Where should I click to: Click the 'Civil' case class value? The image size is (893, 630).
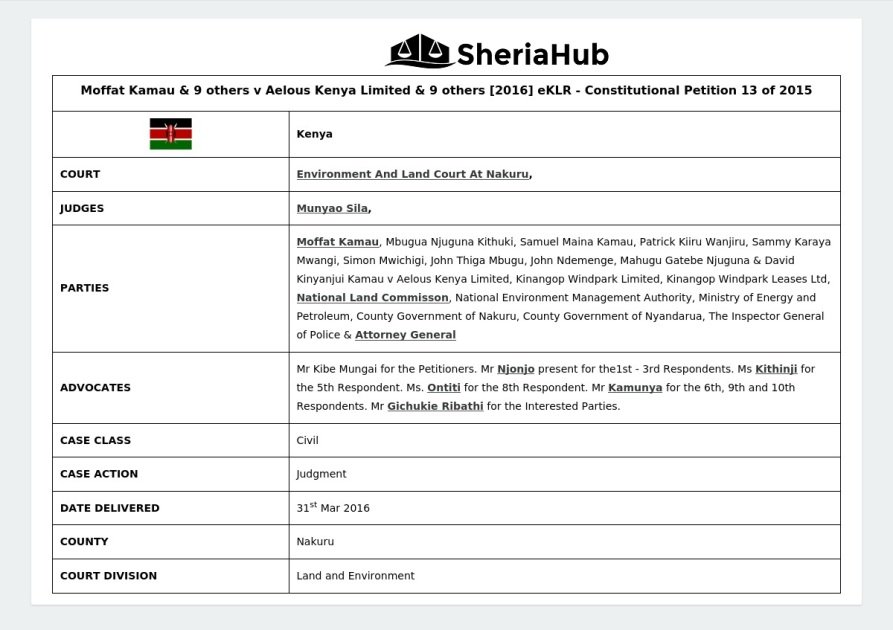(307, 440)
